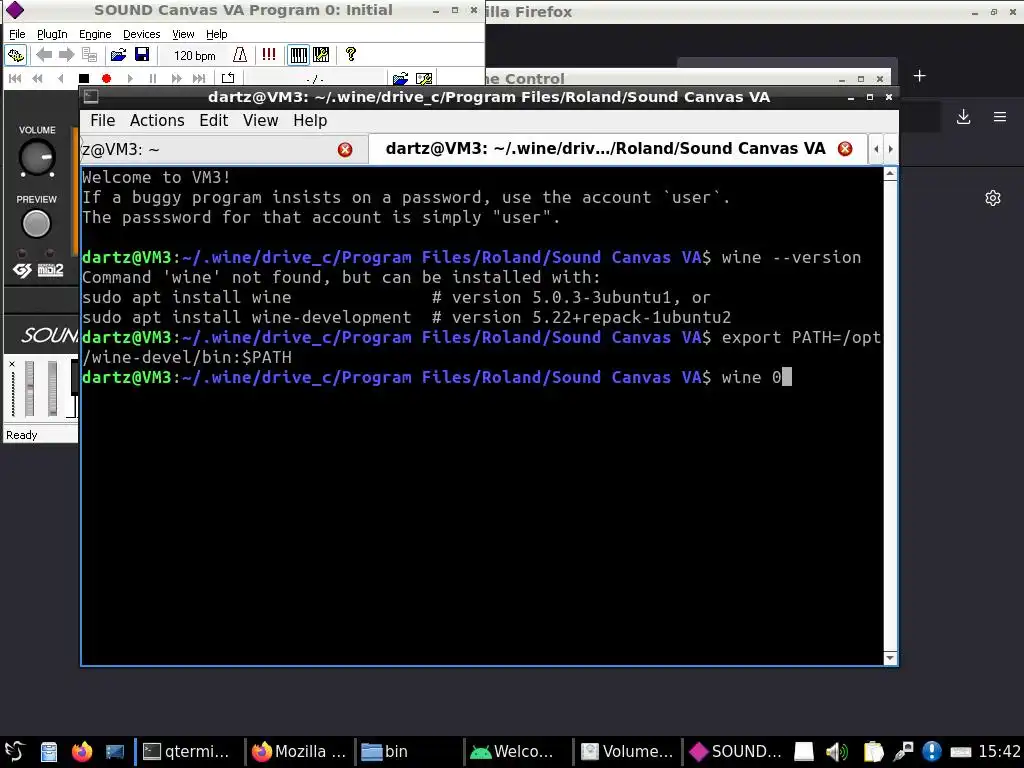This screenshot has width=1024, height=768.
Task: Click the VOLUME knob in SOUND Canvas
Action: click(x=37, y=157)
